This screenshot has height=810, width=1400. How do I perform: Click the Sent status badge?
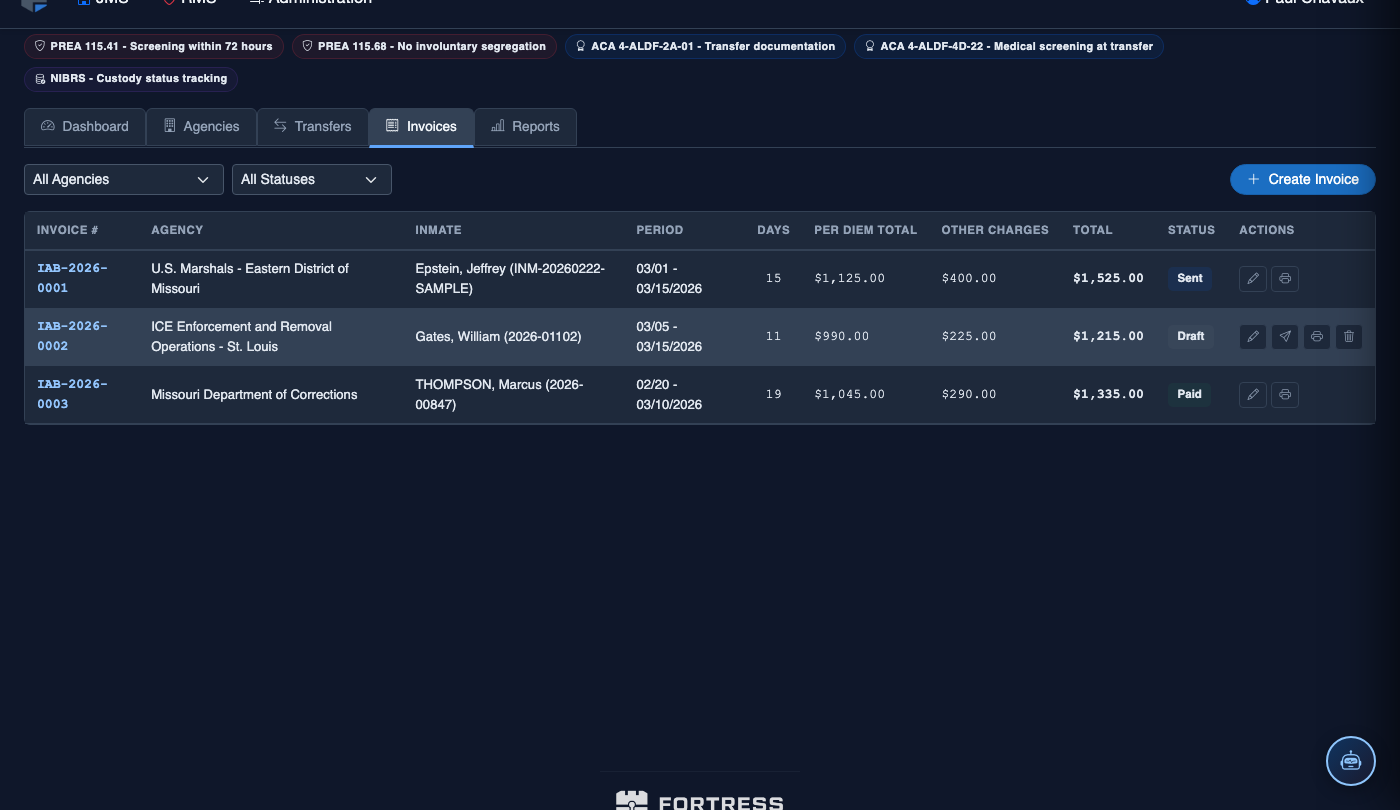click(x=1189, y=279)
